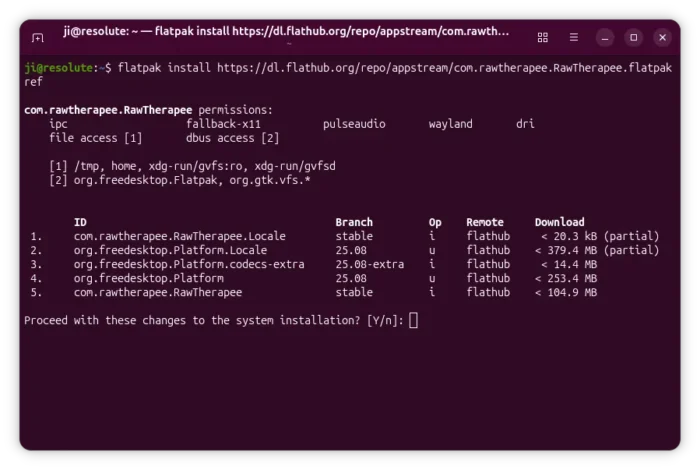This screenshot has width=700, height=470.
Task: Click the Branch column header
Action: 354,222
